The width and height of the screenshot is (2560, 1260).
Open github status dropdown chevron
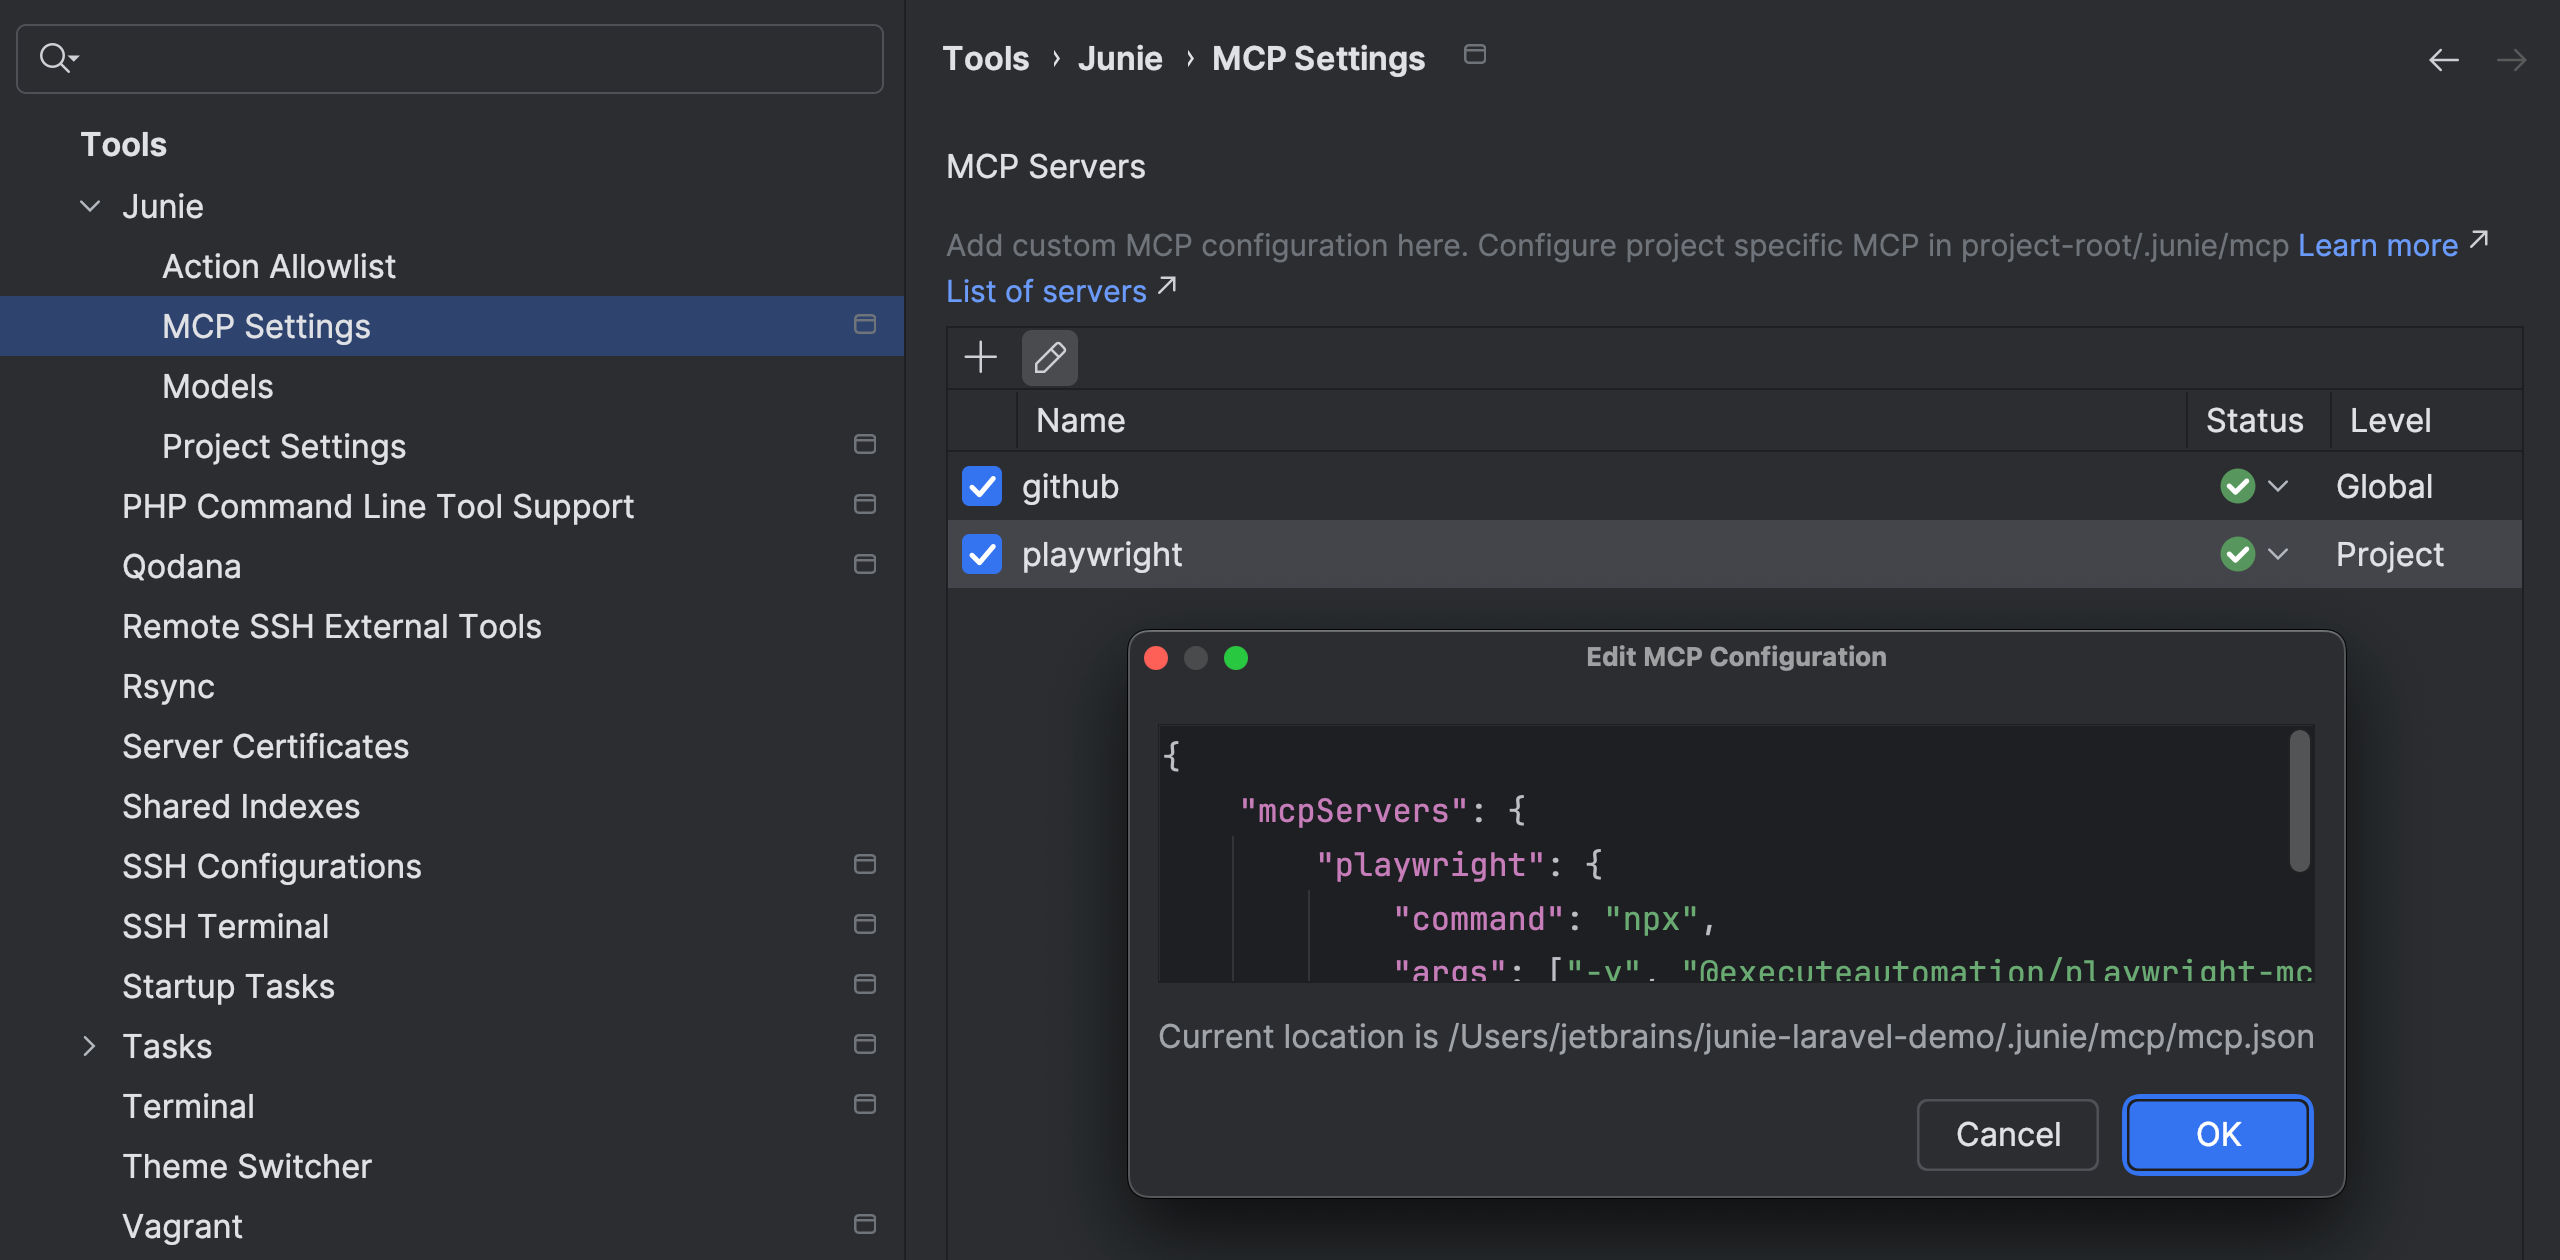(x=2278, y=486)
